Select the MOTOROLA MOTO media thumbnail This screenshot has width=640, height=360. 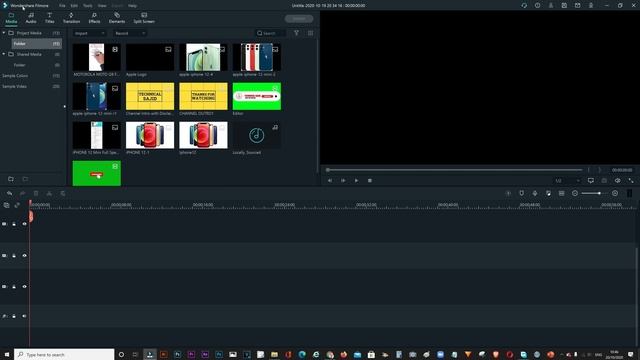97,57
